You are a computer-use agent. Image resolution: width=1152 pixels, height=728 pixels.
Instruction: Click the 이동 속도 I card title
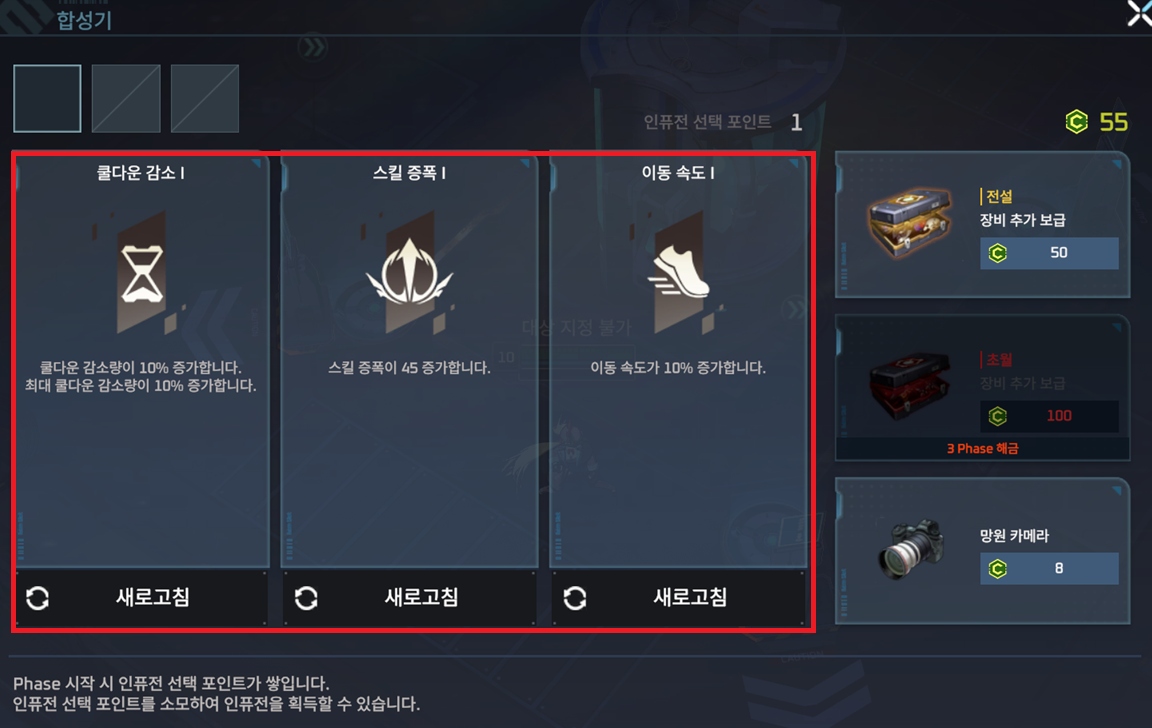click(678, 173)
